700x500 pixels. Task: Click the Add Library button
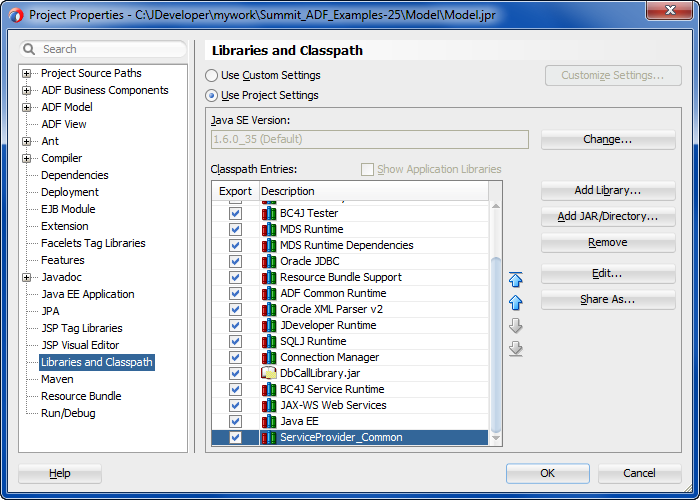608,191
